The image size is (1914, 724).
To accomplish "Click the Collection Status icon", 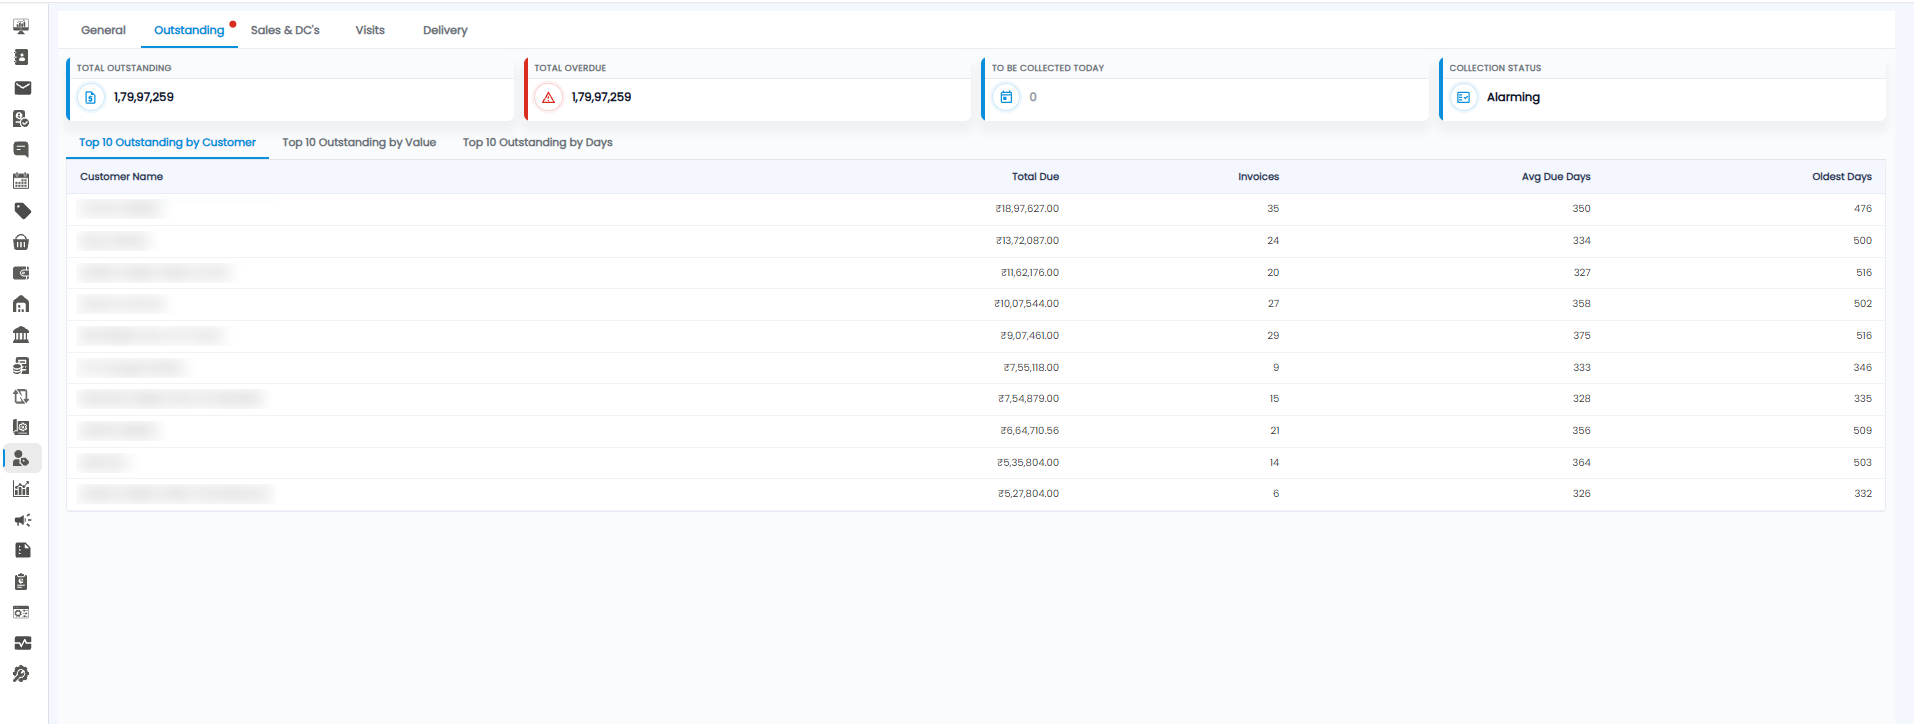I will point(1464,97).
